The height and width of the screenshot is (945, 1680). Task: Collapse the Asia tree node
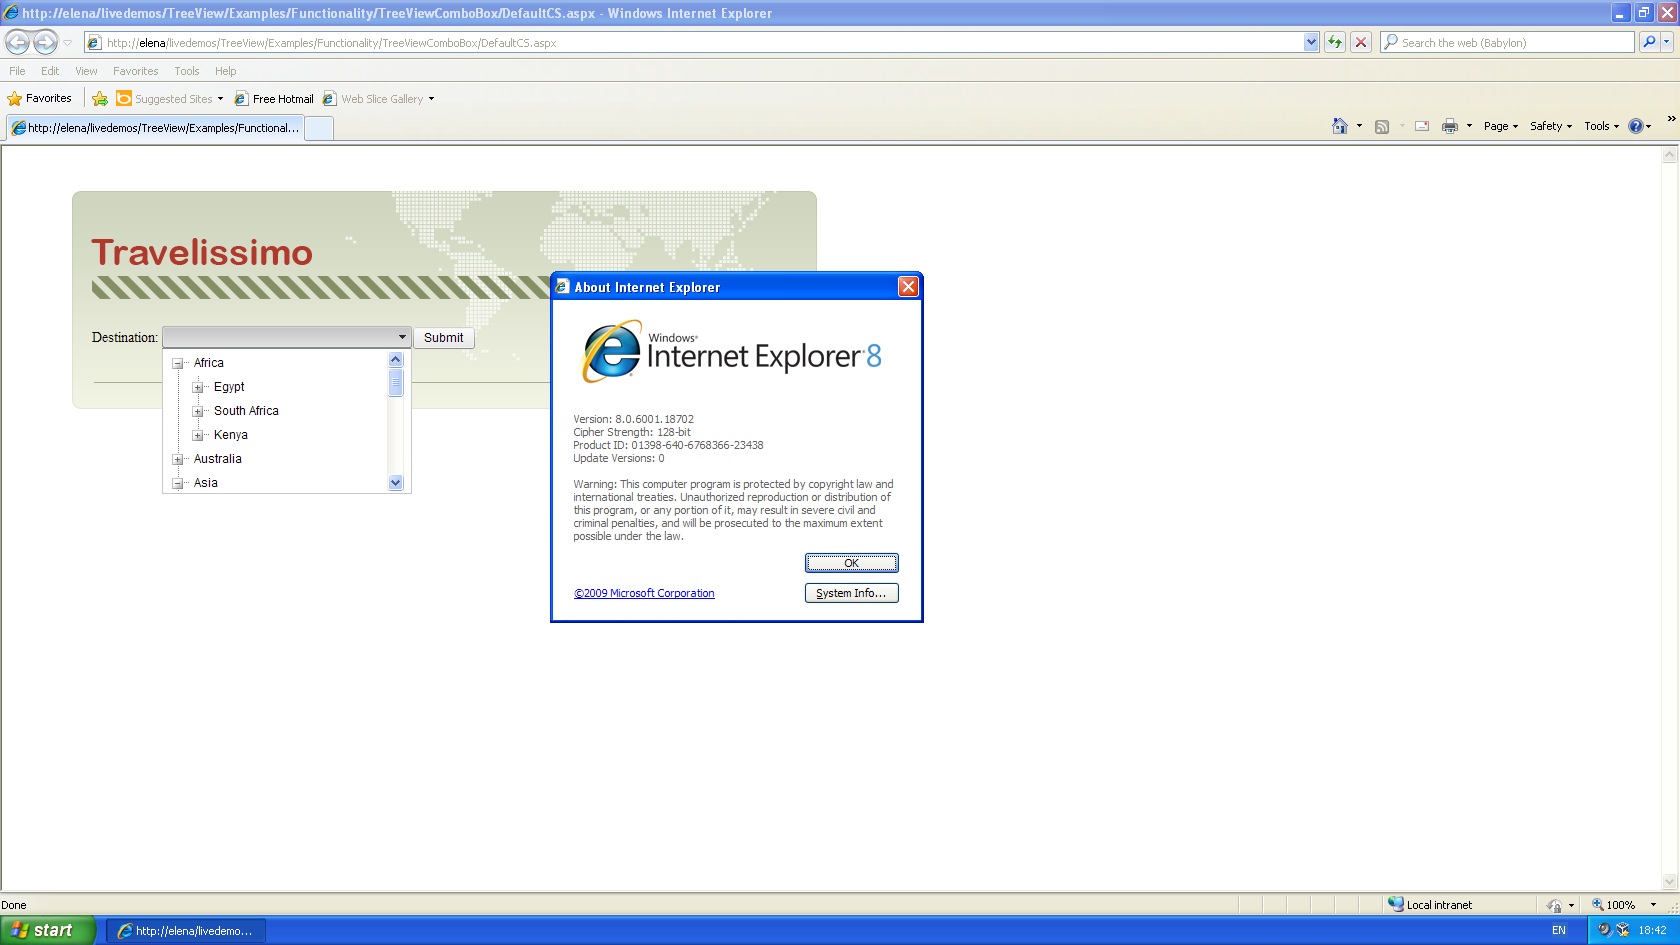click(x=178, y=483)
